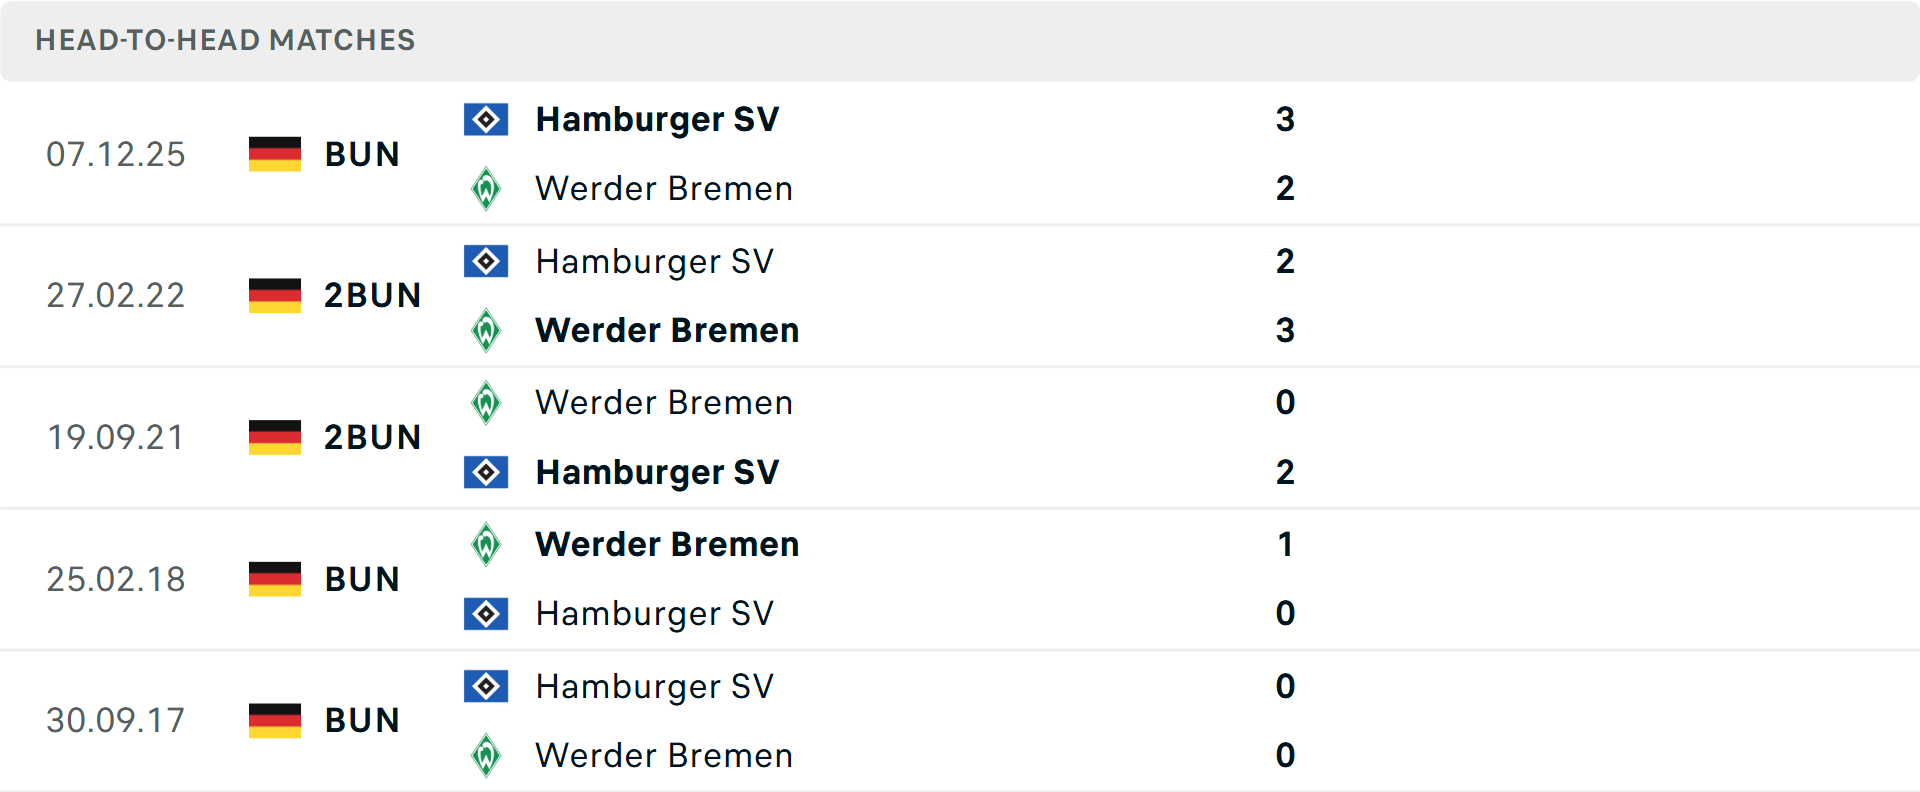Click the Hamburger SV crest on the 30.09.17 row
1920x792 pixels.
coord(486,686)
